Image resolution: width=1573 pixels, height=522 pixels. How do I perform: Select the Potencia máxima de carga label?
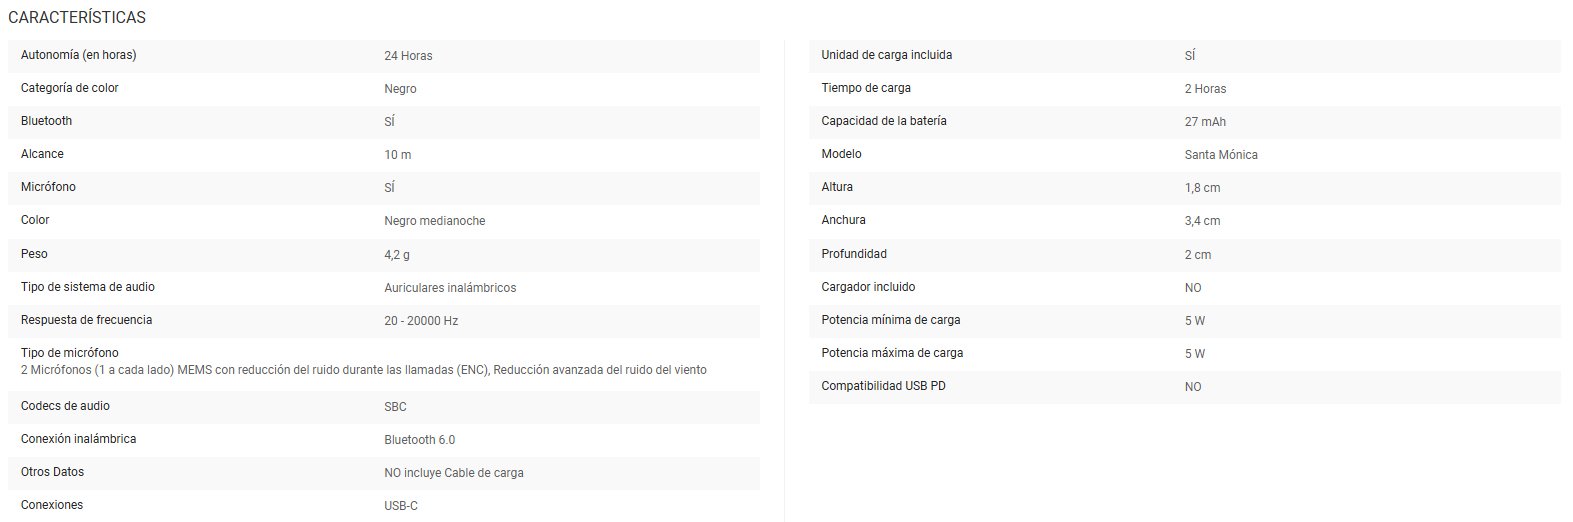tap(892, 353)
